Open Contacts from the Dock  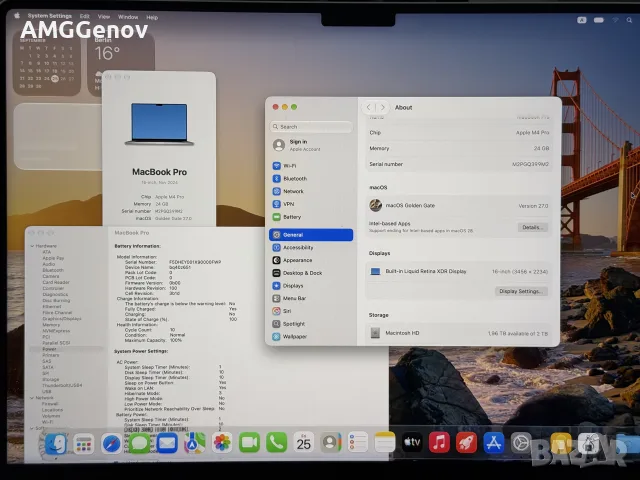click(x=331, y=442)
